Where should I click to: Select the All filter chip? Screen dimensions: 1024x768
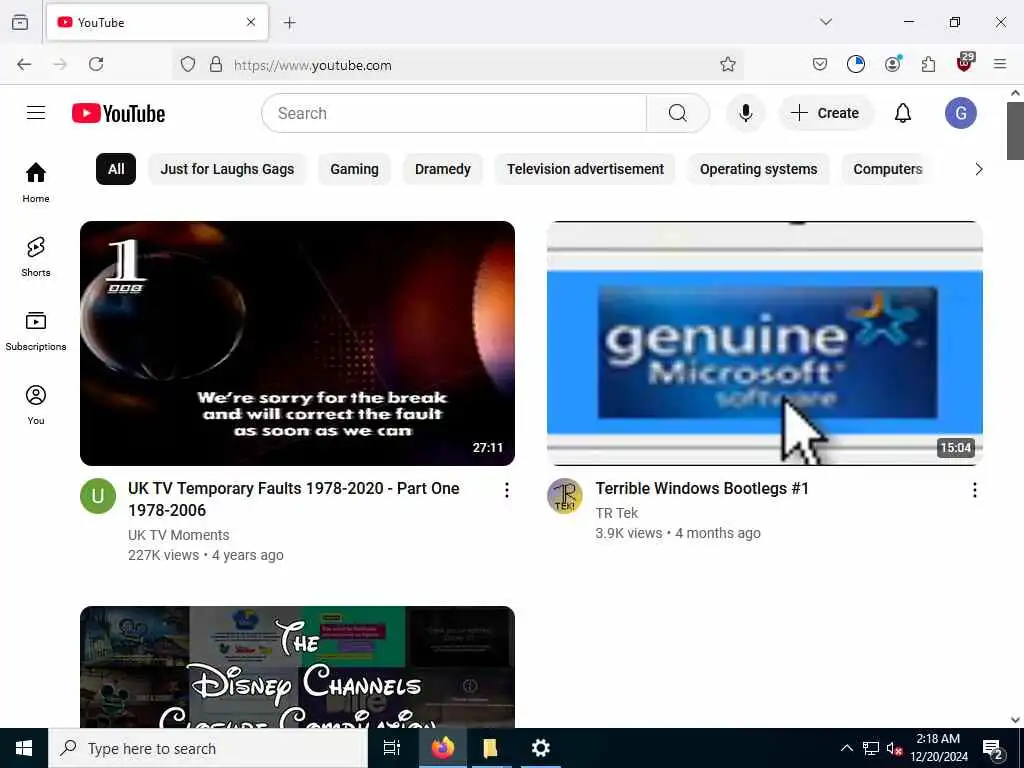[116, 169]
